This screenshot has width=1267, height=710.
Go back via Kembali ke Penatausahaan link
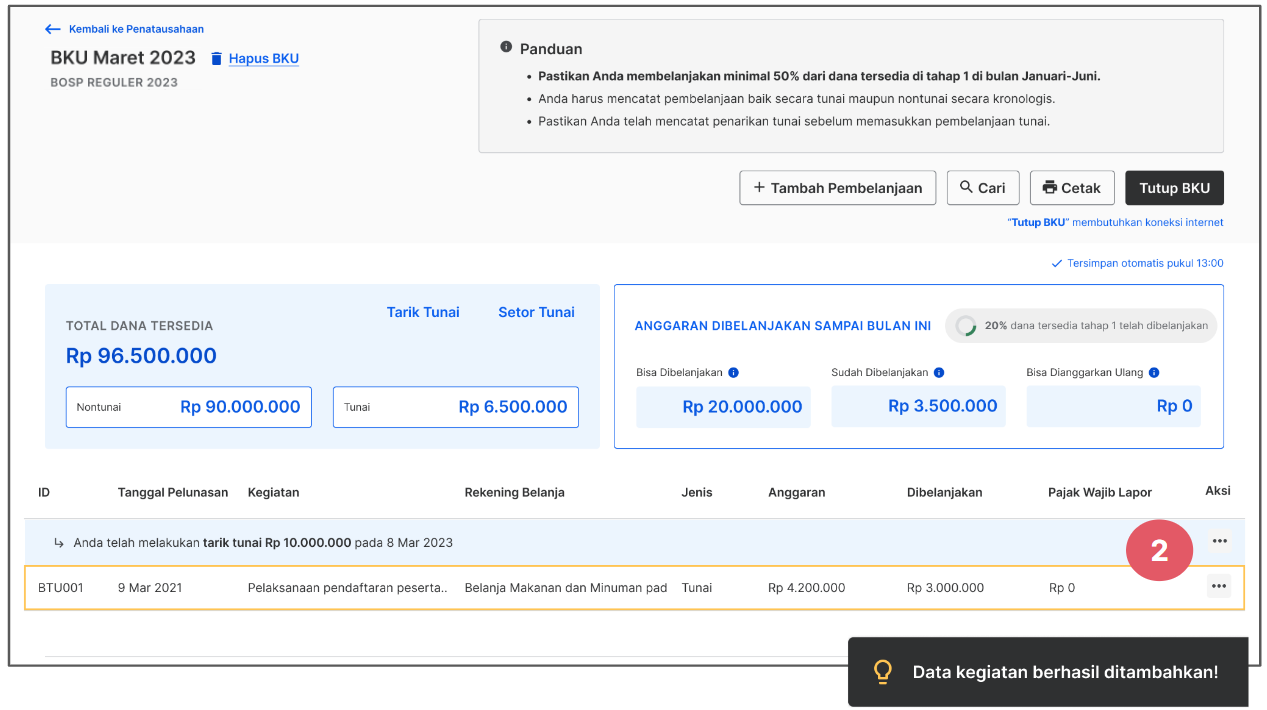(x=136, y=29)
